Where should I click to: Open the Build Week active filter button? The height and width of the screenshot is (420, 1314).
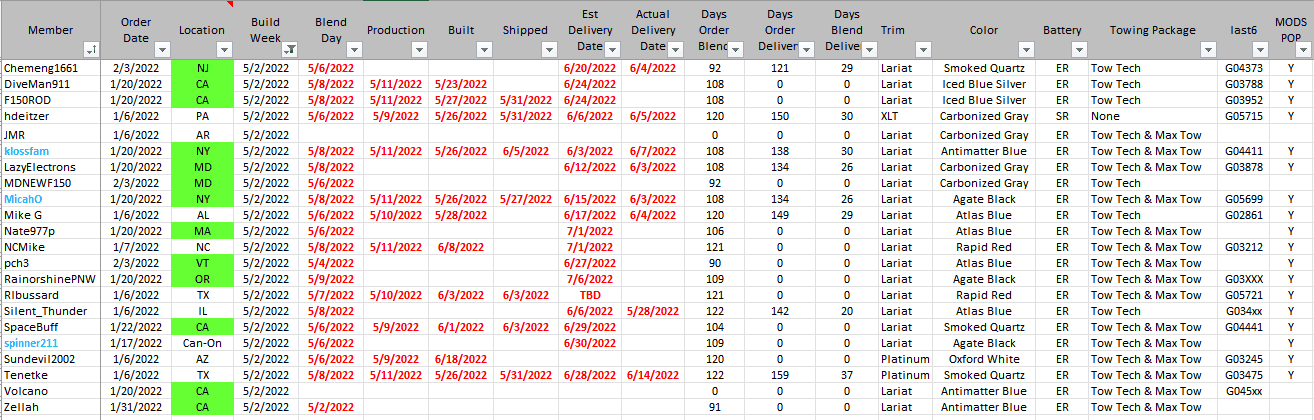(x=290, y=49)
